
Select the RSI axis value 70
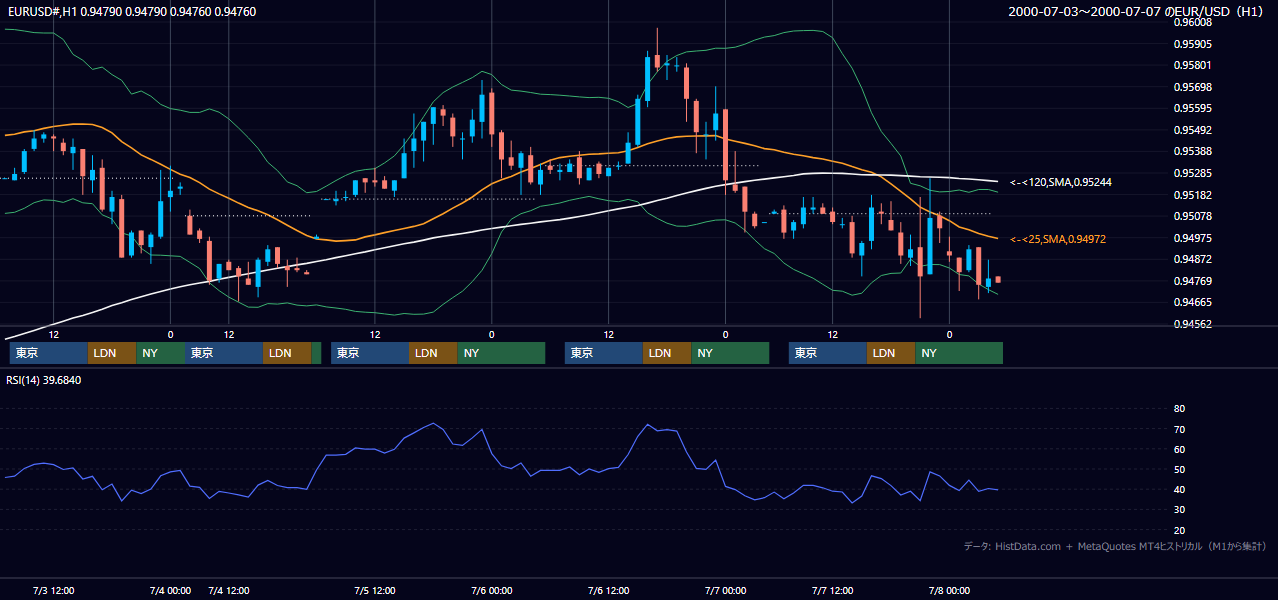[1179, 429]
